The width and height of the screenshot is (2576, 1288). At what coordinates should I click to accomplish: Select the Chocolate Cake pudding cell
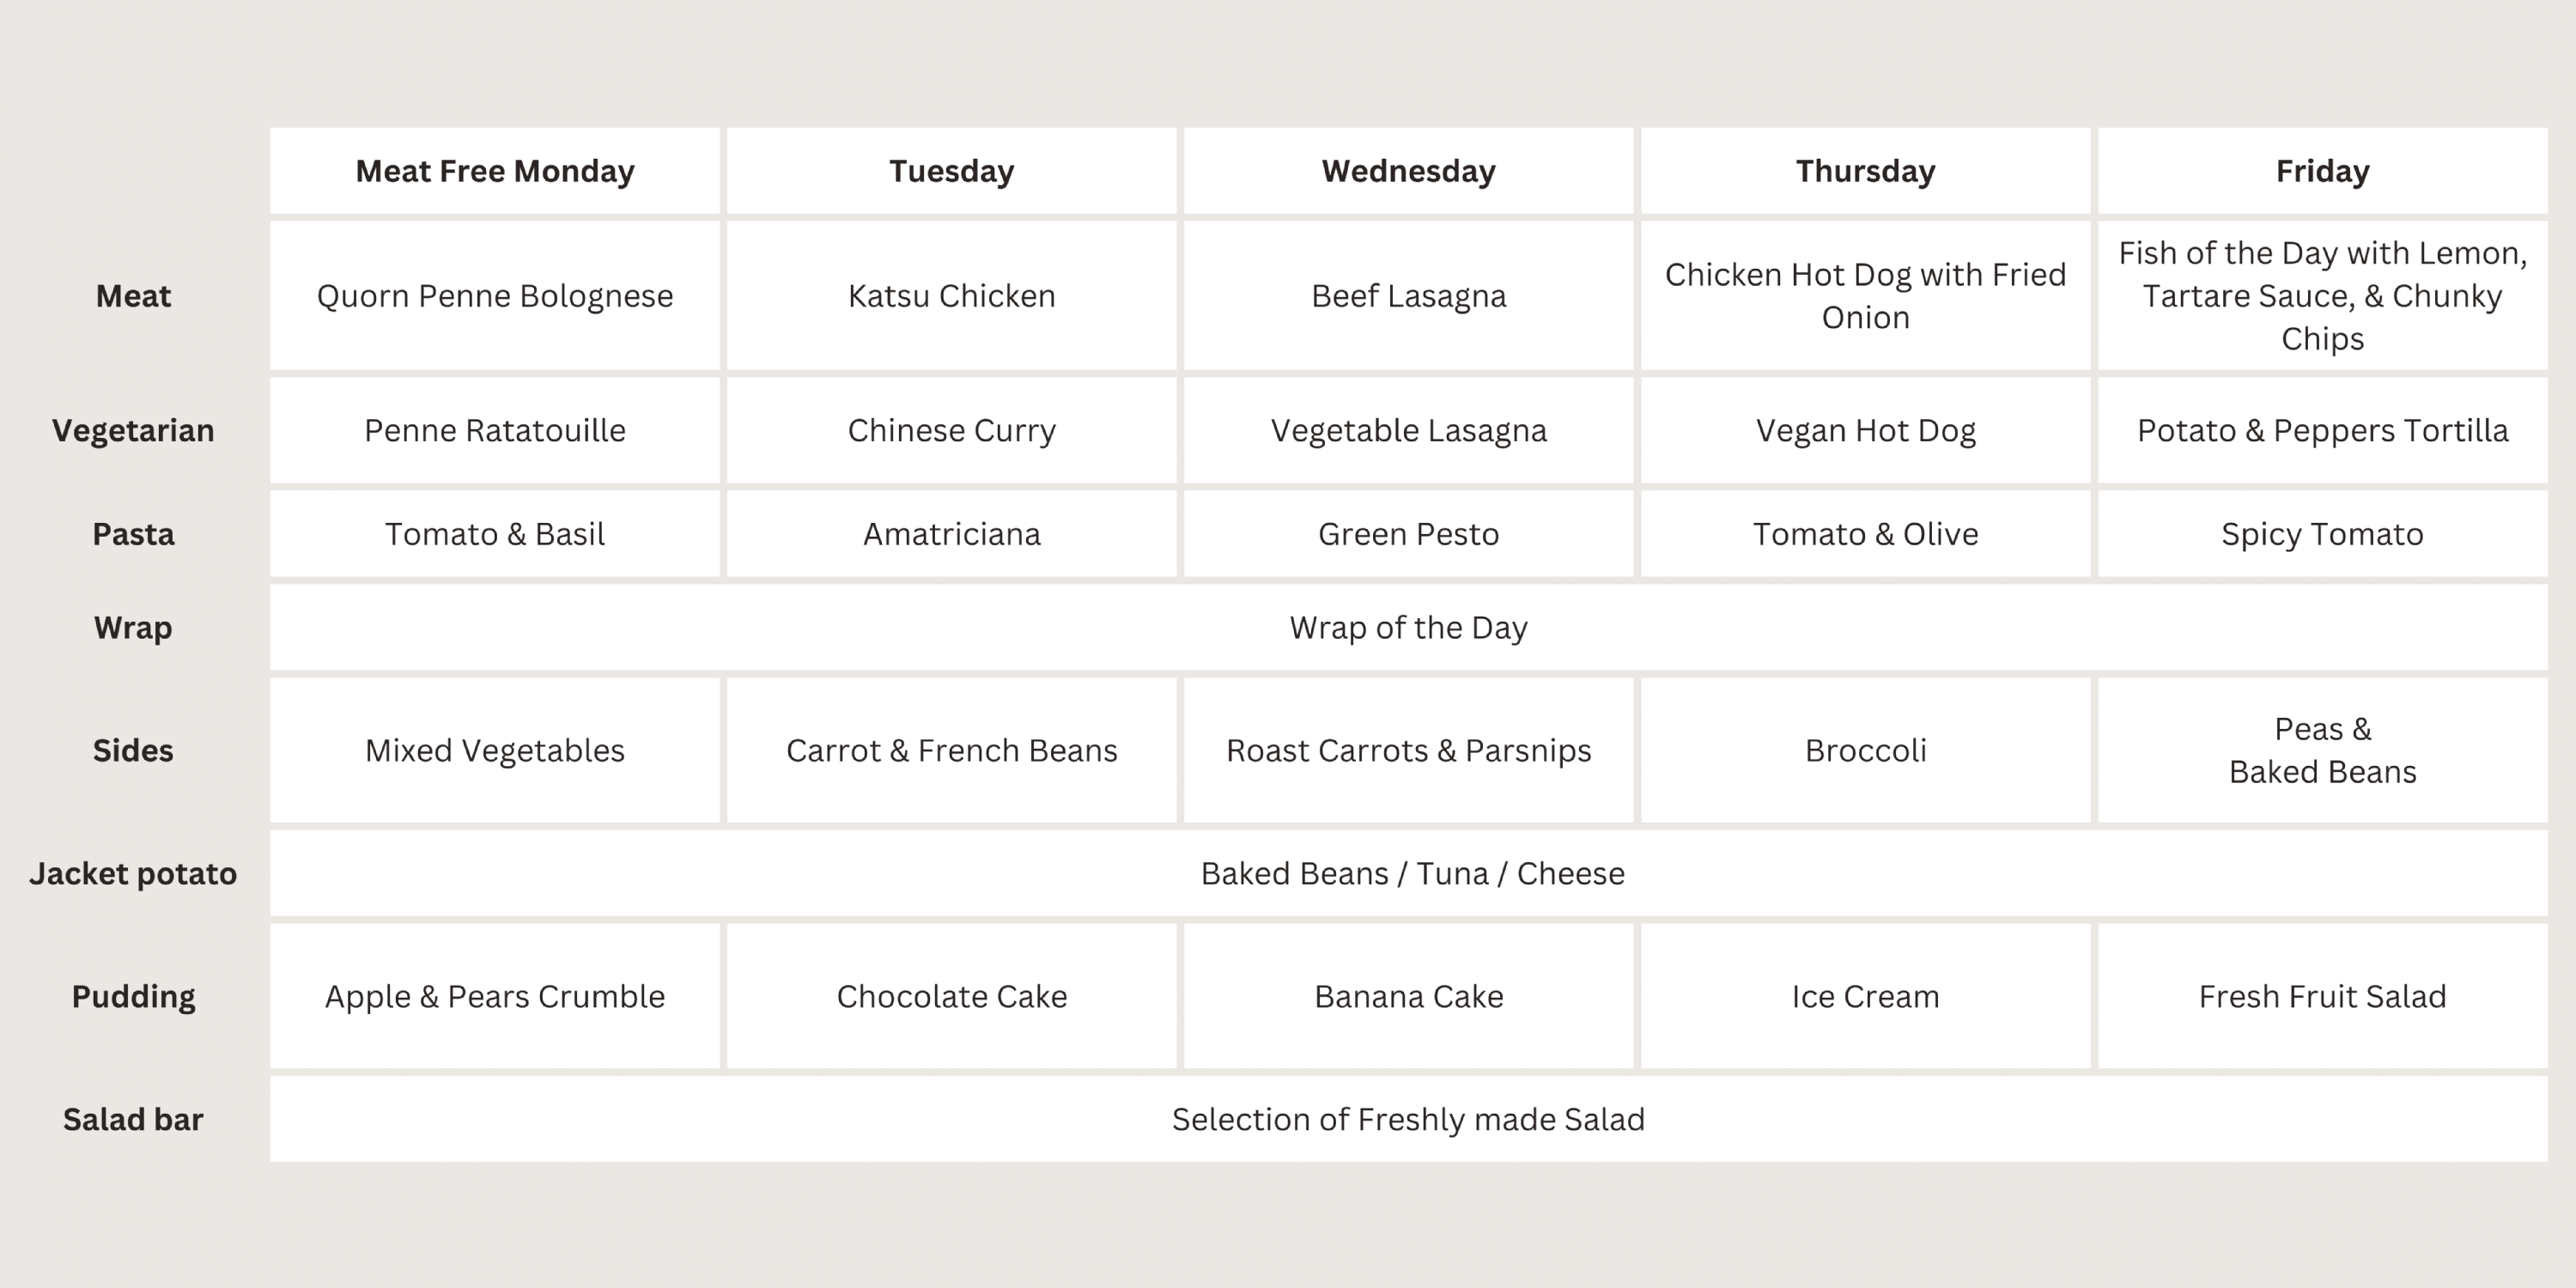(951, 997)
